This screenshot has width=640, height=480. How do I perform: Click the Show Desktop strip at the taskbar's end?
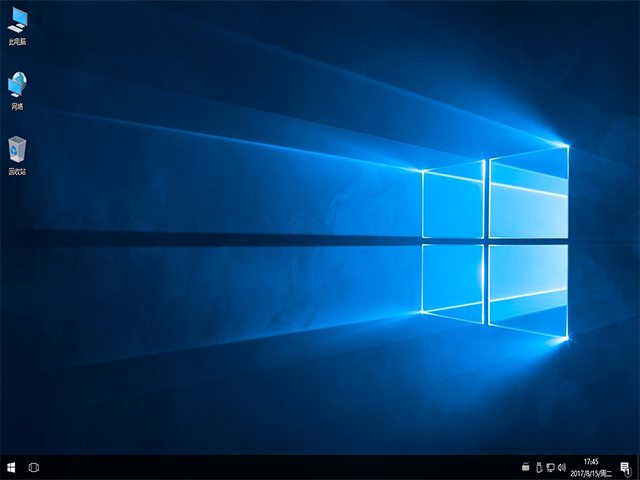click(x=638, y=467)
